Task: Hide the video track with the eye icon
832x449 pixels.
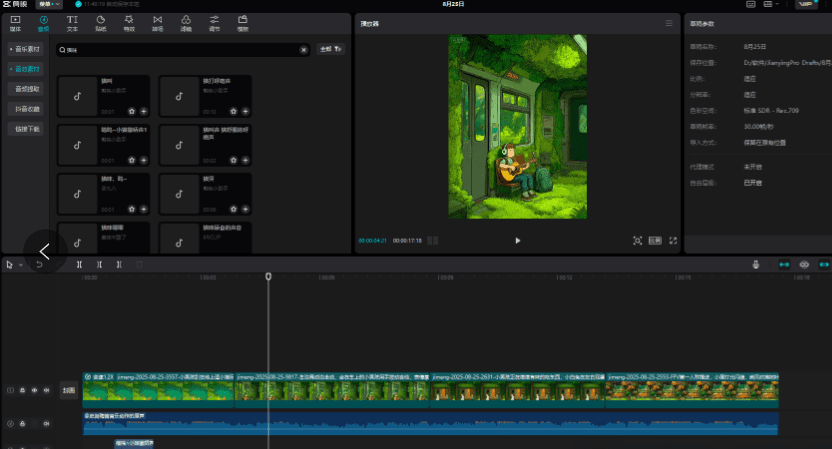Action: coord(34,390)
